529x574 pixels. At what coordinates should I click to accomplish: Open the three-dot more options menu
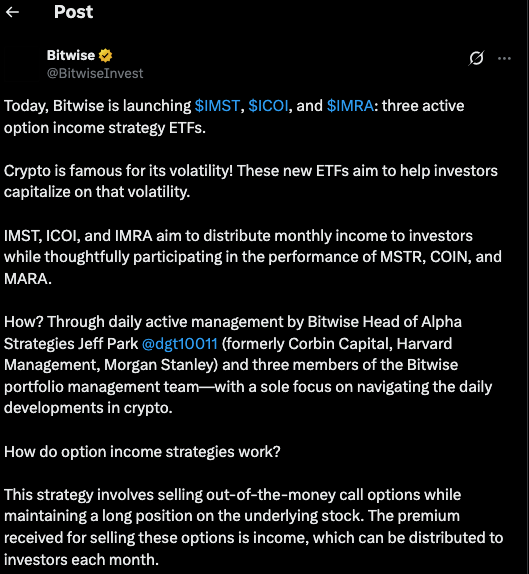pos(504,58)
